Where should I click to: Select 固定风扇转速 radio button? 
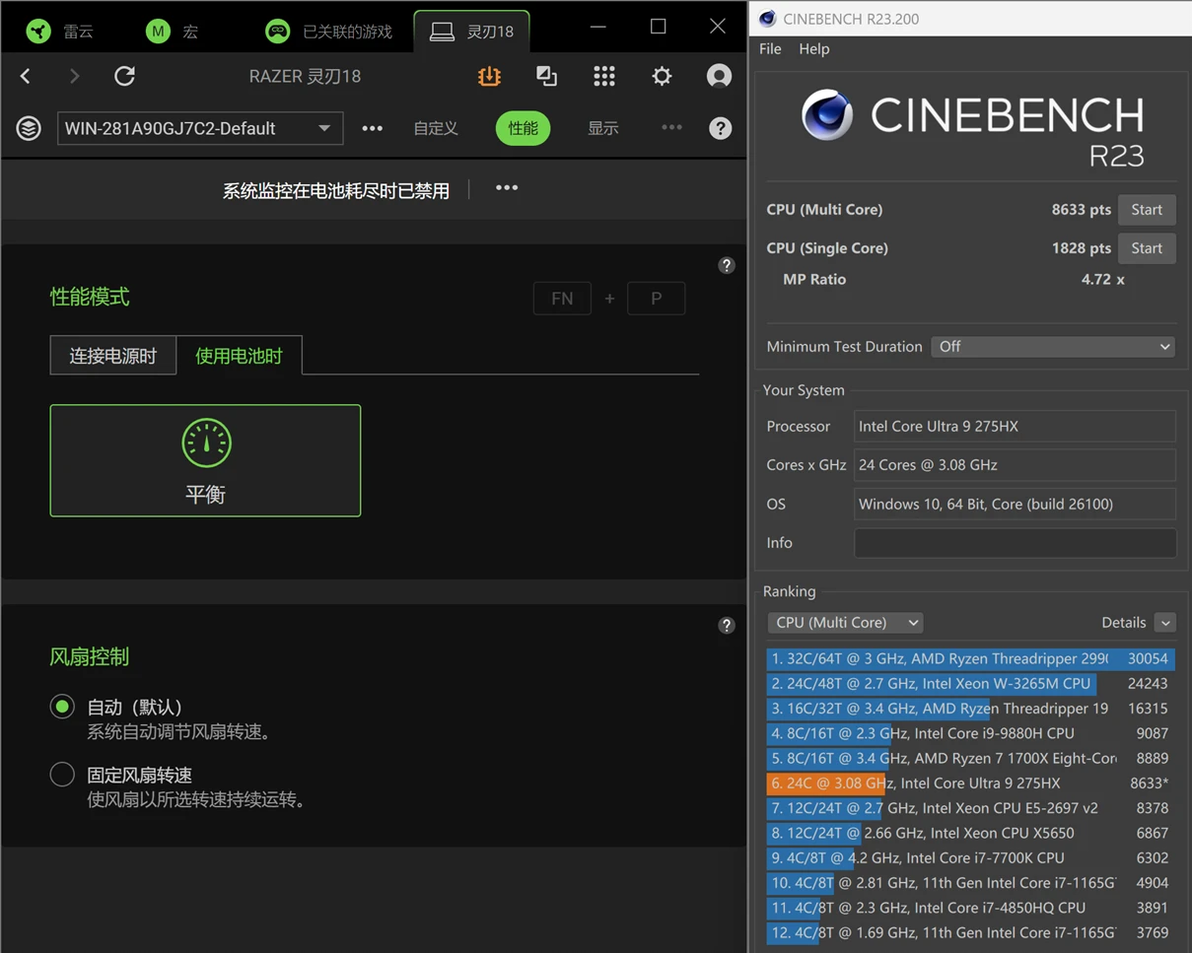(62, 774)
